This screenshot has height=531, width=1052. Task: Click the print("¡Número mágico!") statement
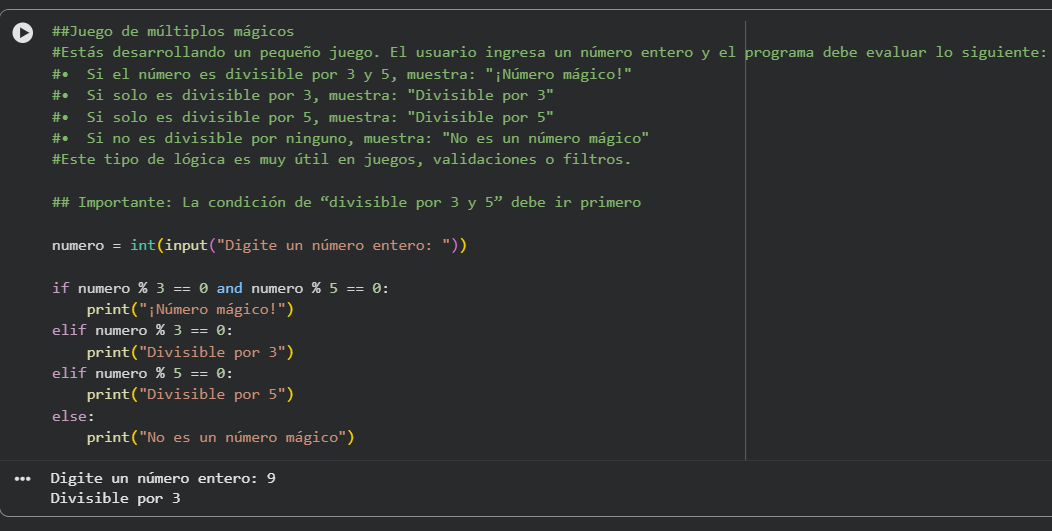point(191,309)
